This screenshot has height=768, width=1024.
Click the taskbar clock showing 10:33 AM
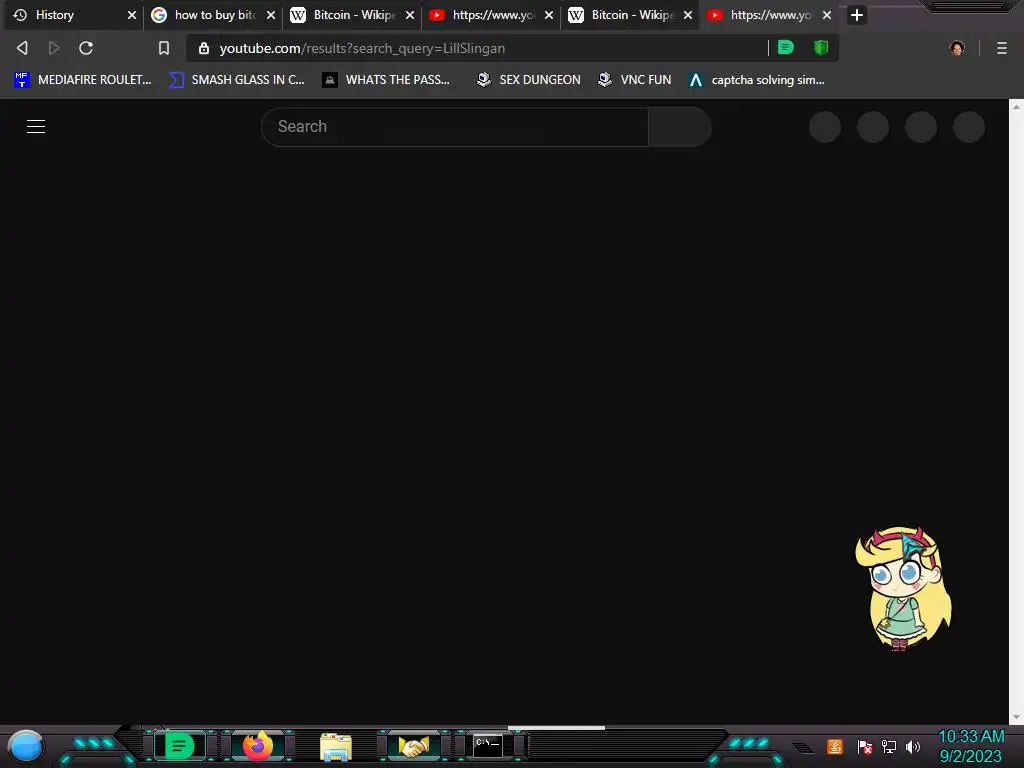tap(971, 746)
